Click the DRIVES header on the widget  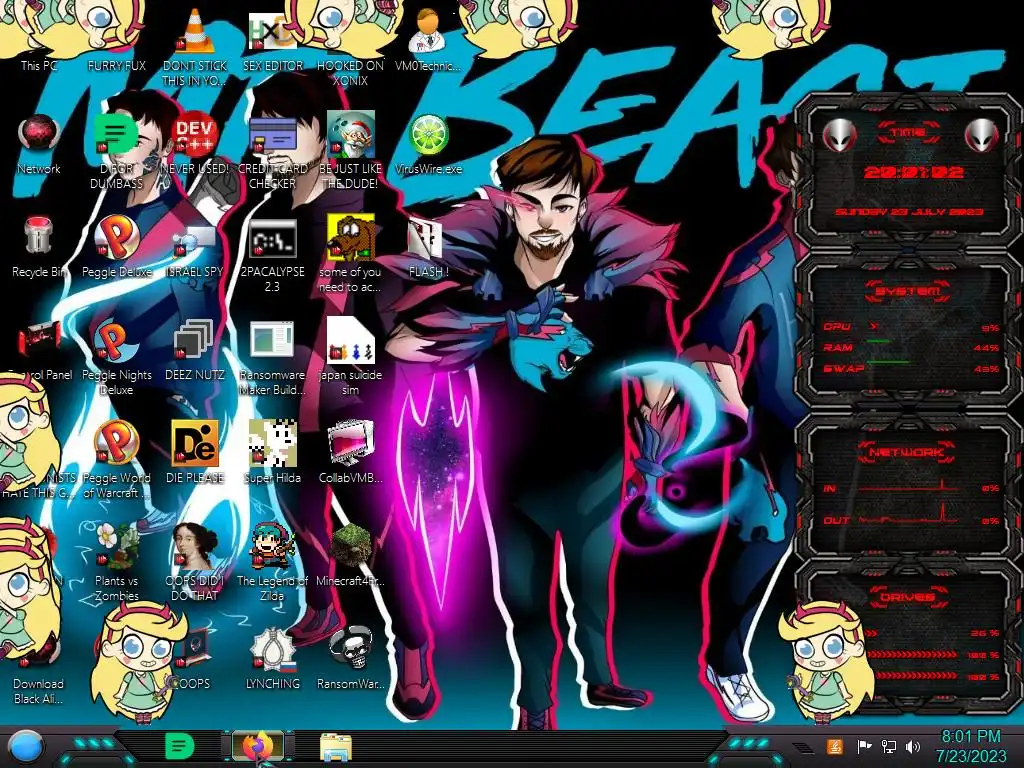point(908,596)
